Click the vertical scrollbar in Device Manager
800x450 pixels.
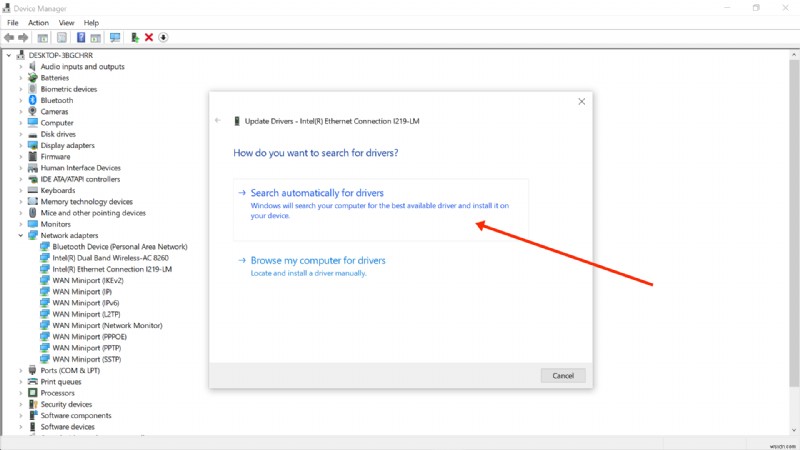794,223
